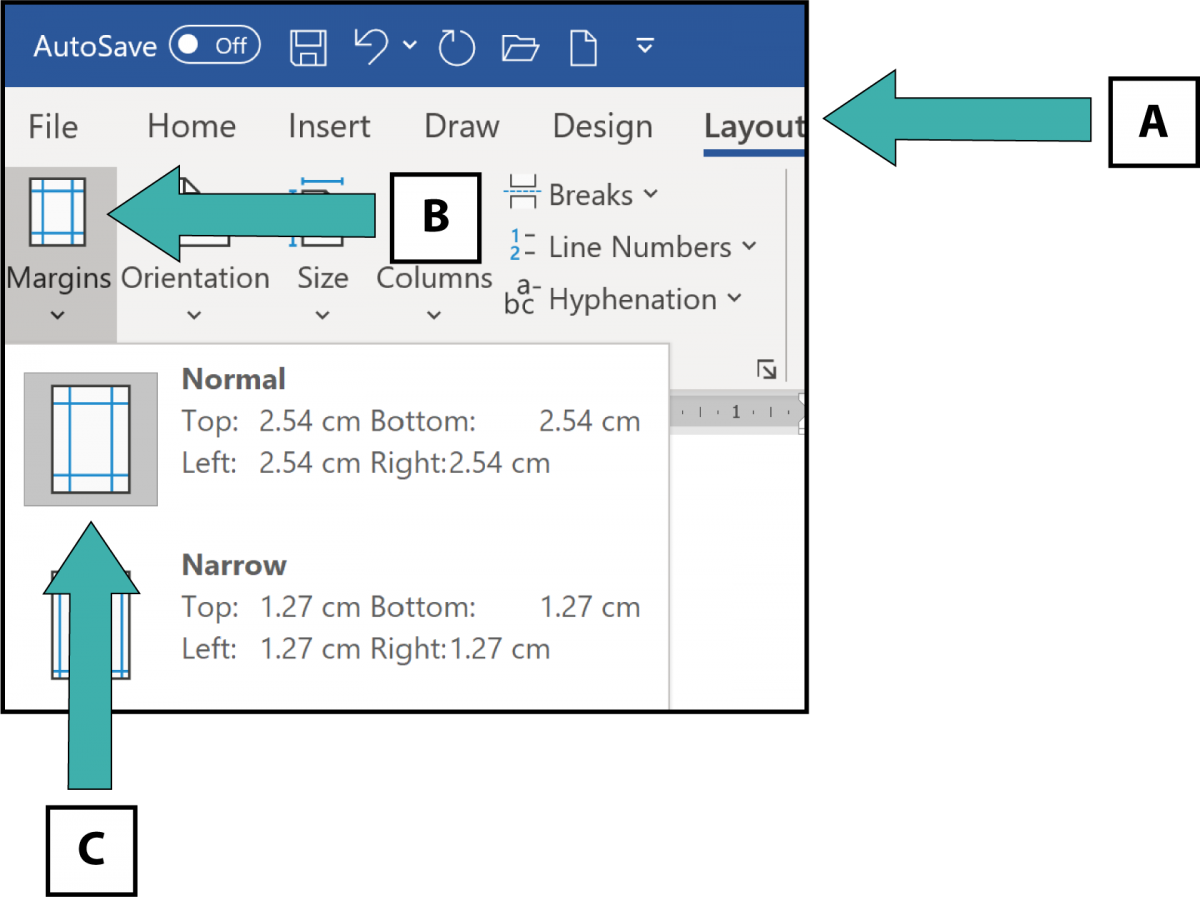The width and height of the screenshot is (1200, 897).
Task: Click the Line Numbers icon
Action: 522,247
